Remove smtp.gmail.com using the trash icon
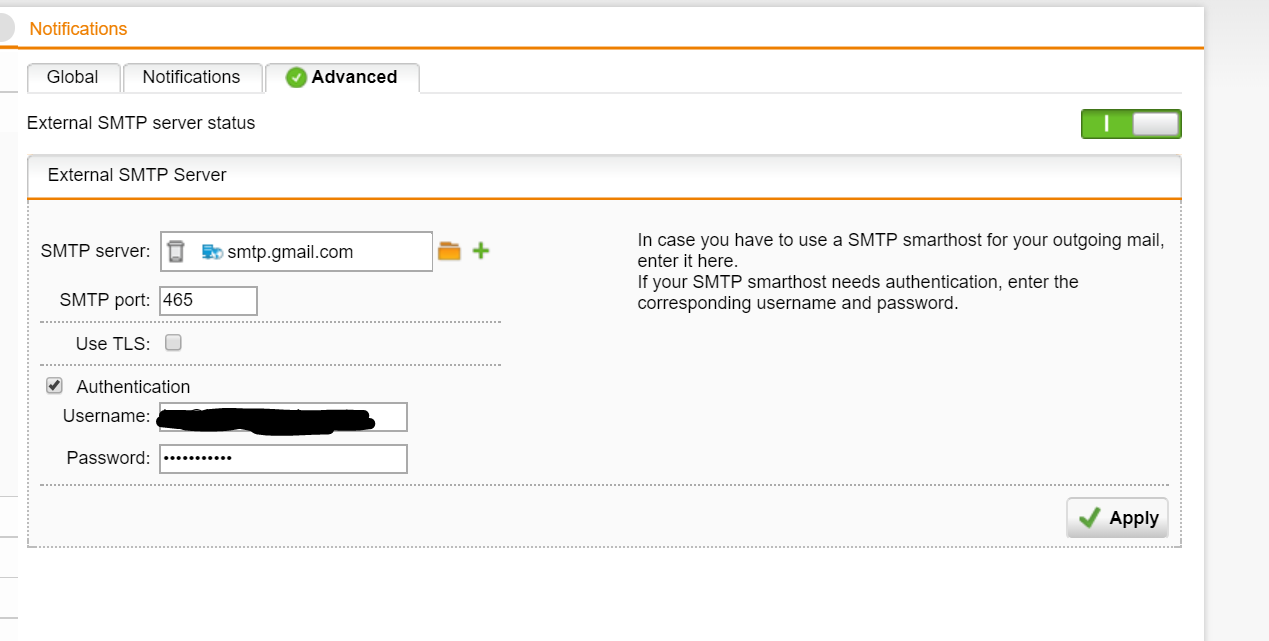The height and width of the screenshot is (641, 1269). [176, 251]
